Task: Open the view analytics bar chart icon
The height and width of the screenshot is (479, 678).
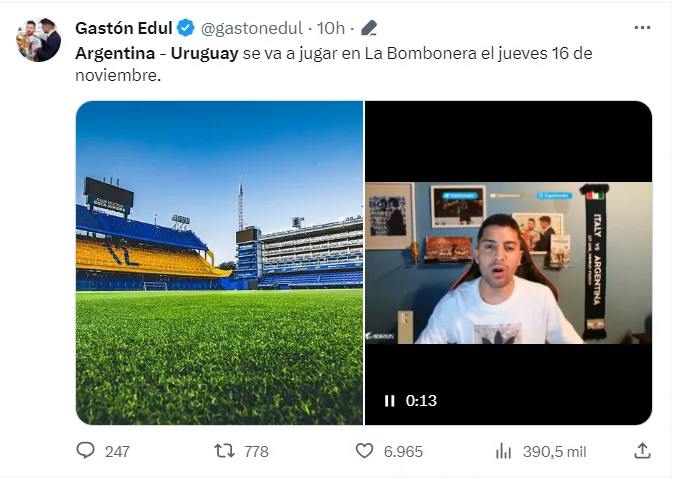Action: coord(504,451)
